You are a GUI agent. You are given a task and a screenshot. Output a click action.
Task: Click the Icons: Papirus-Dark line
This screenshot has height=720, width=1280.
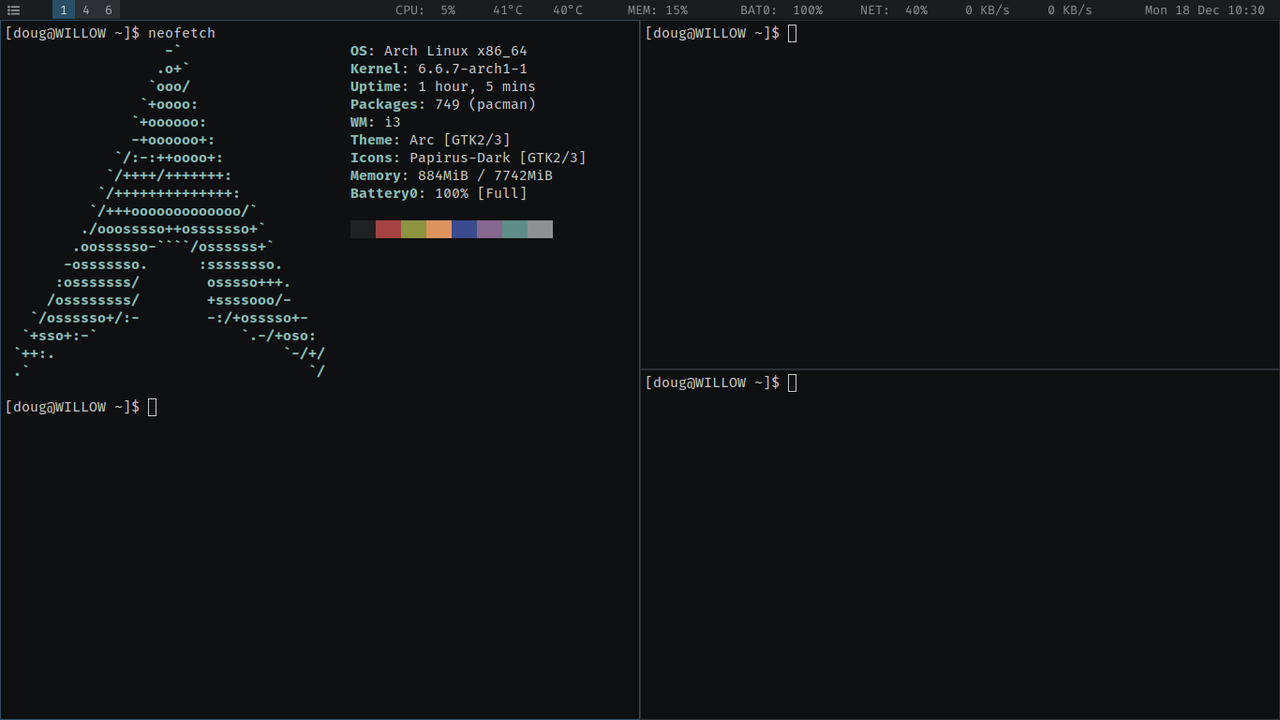pyautogui.click(x=468, y=158)
